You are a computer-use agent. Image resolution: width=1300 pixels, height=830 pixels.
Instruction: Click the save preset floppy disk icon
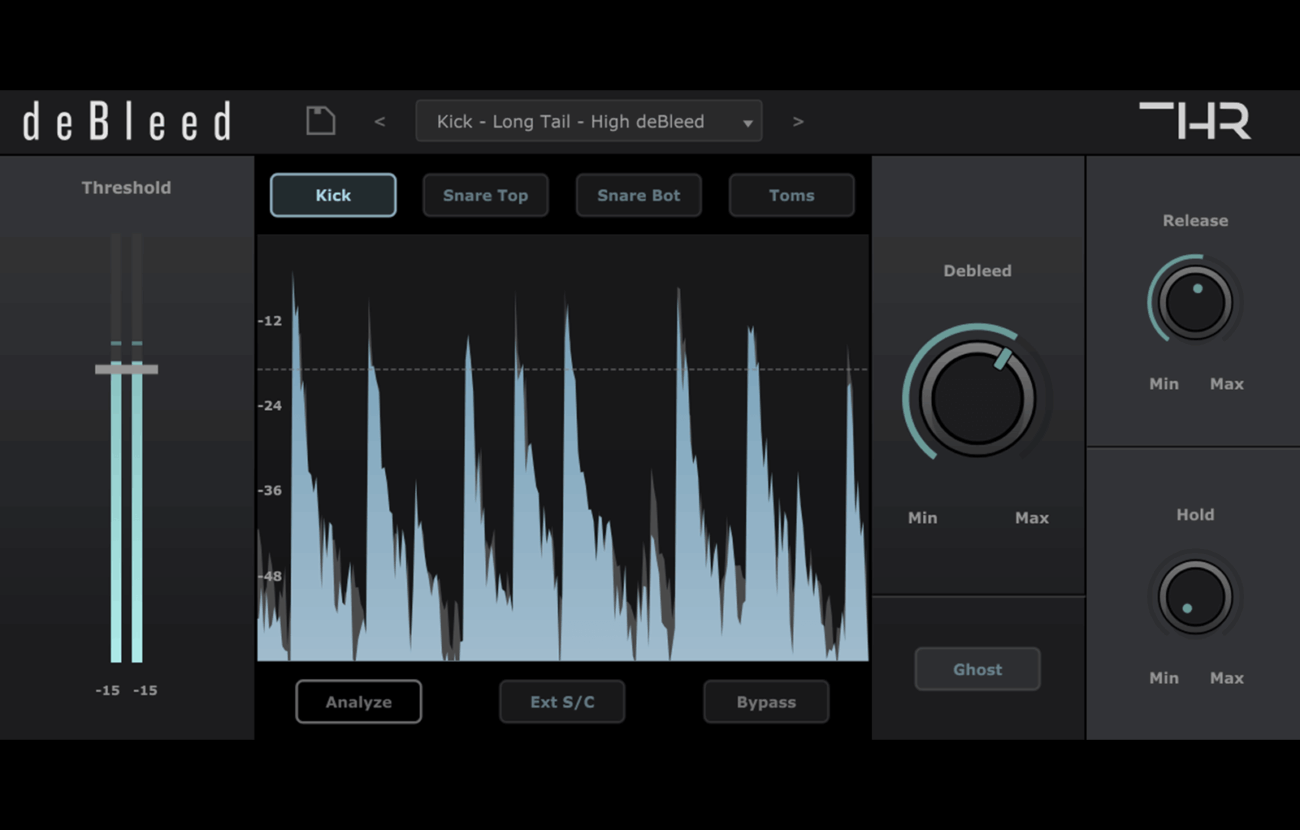tap(320, 121)
